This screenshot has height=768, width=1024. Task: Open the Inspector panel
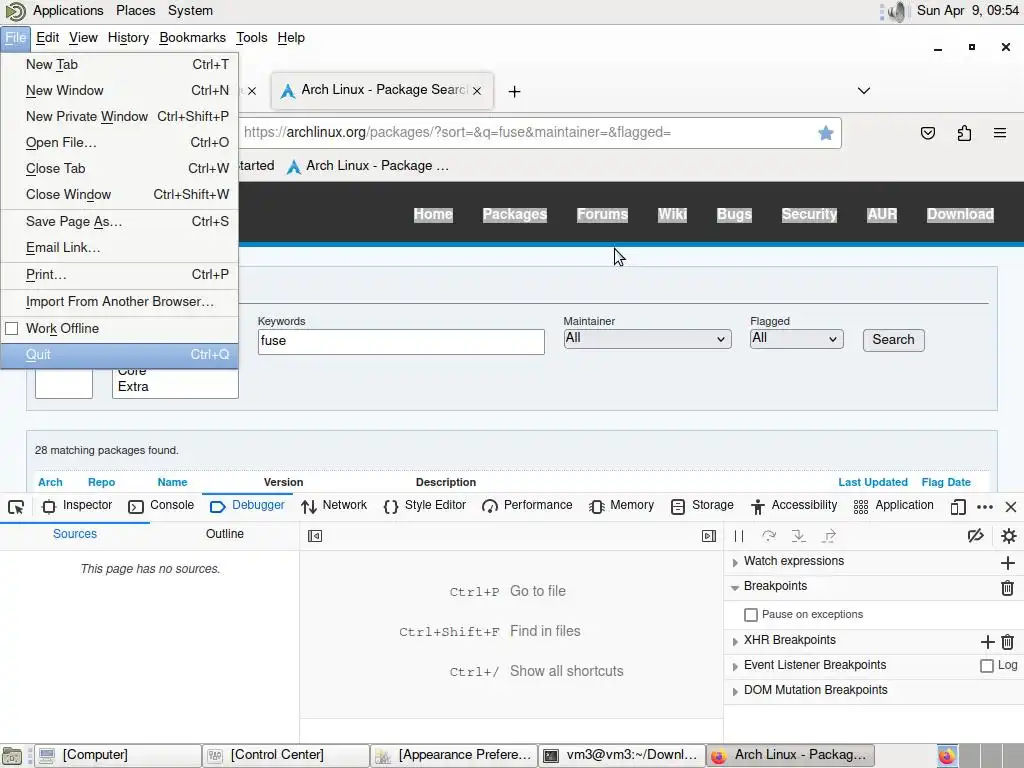[x=76, y=505]
